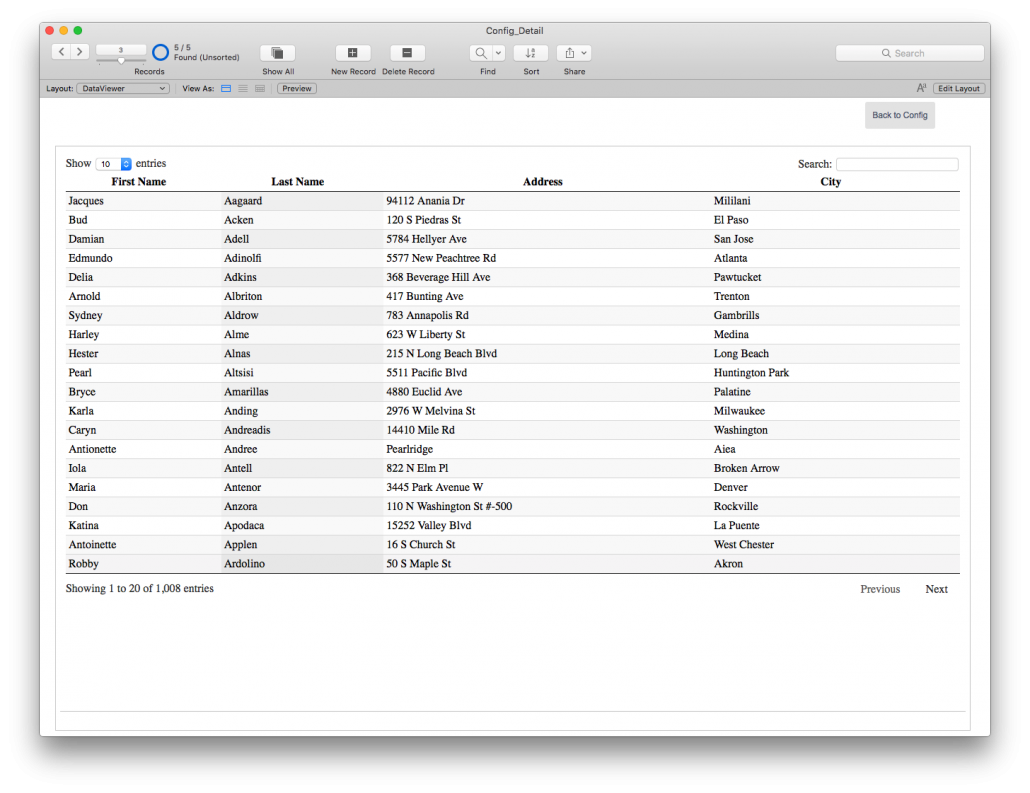Go to the next record arrow
This screenshot has width=1030, height=793.
coord(79,52)
